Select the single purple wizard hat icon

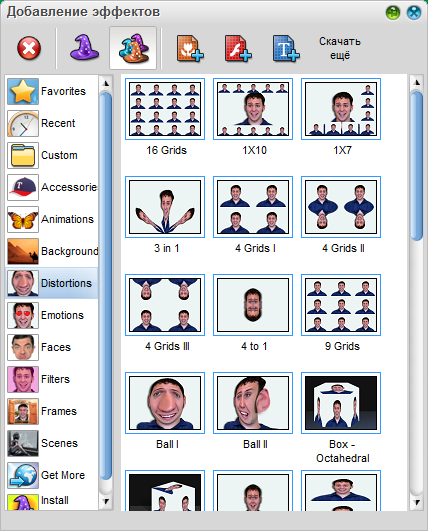point(85,47)
